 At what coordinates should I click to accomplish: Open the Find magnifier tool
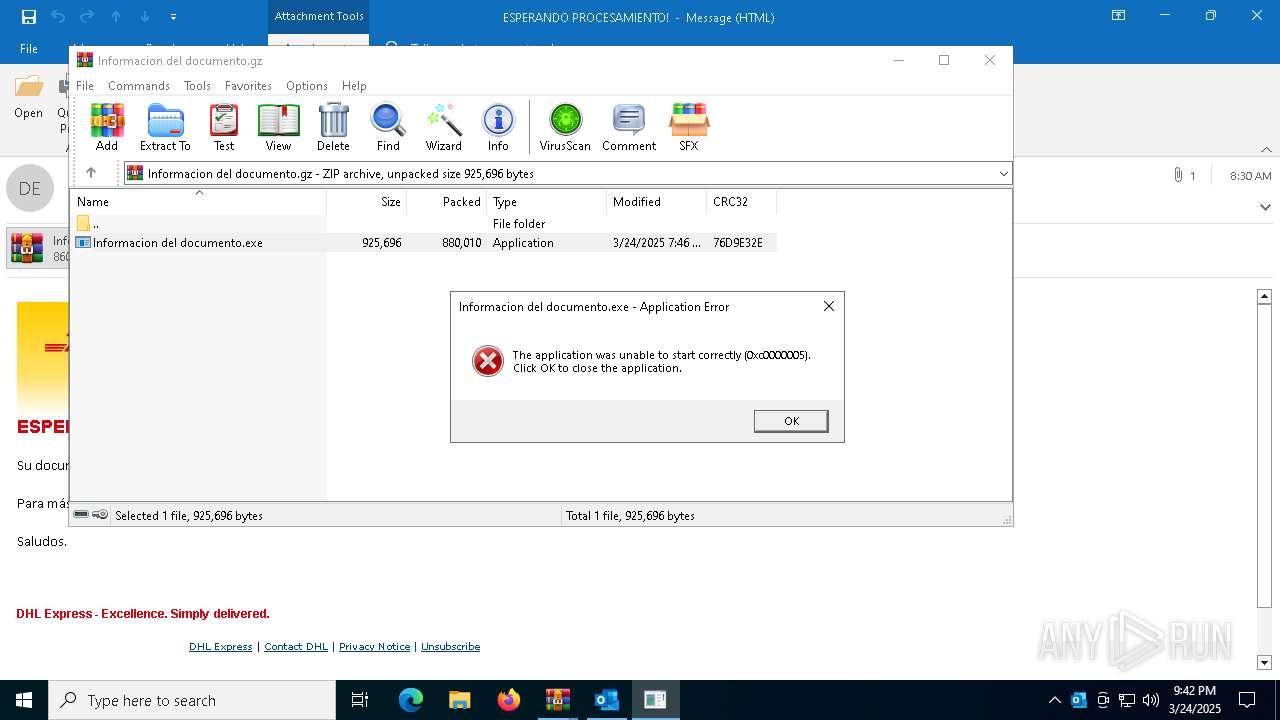pyautogui.click(x=388, y=127)
